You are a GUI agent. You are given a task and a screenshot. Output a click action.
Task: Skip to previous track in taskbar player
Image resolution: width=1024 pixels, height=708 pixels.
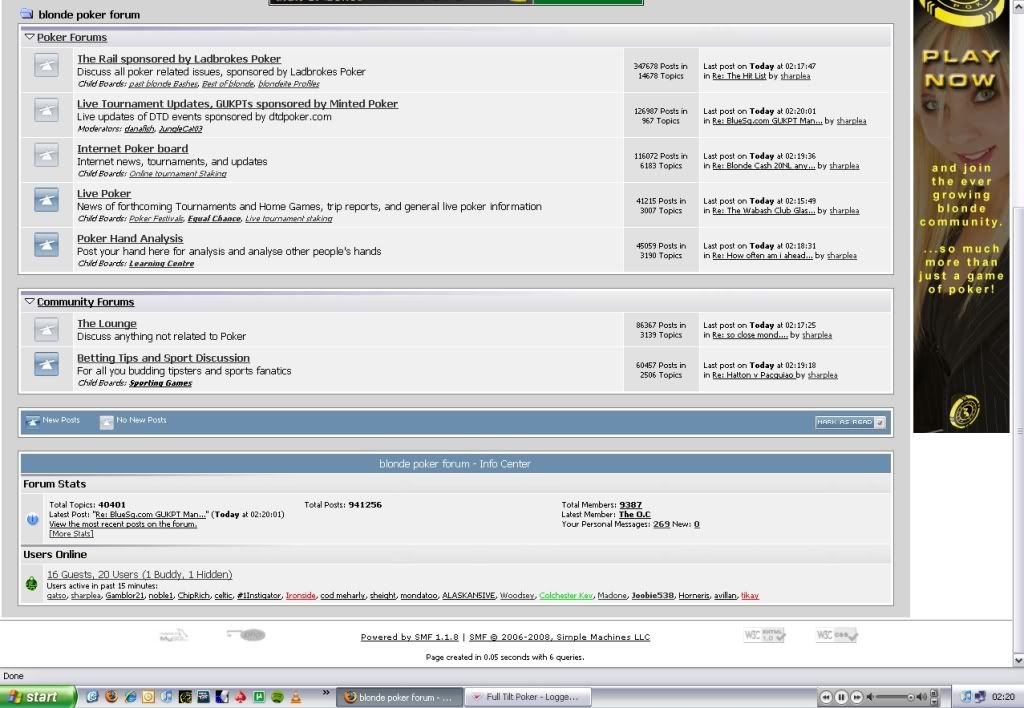[x=826, y=697]
